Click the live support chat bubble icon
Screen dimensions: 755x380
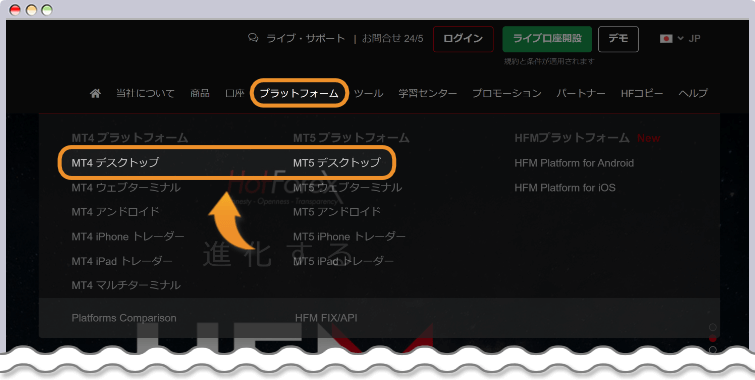coord(253,38)
